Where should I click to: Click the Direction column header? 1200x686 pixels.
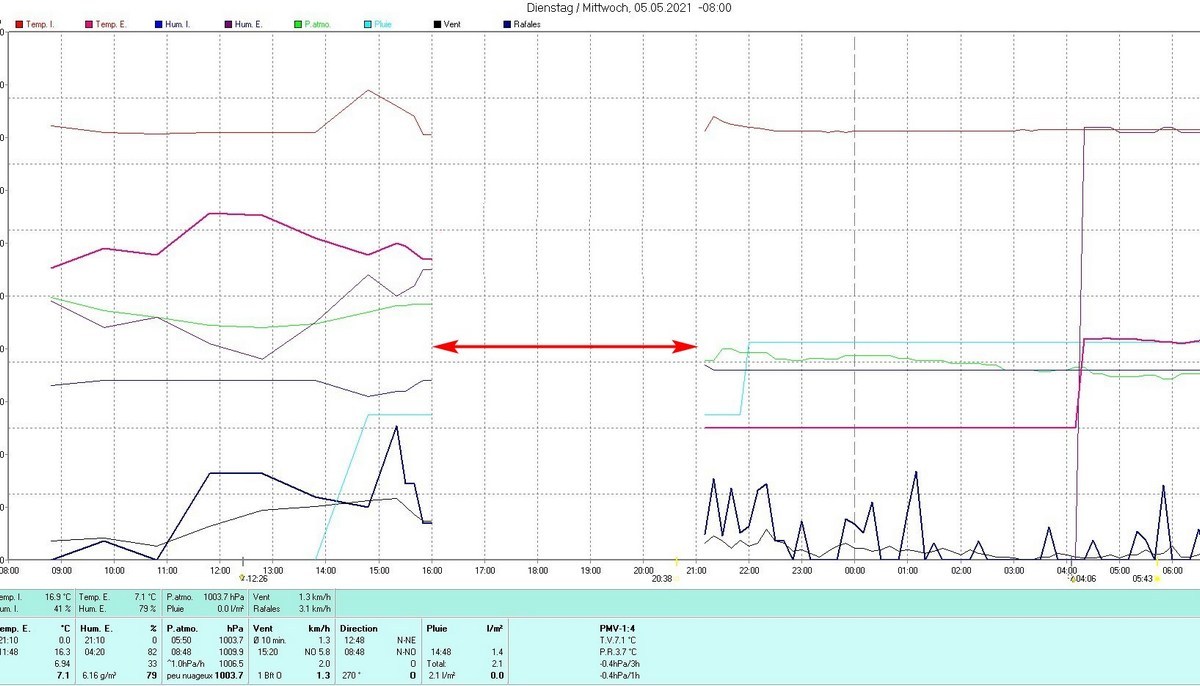coord(360,628)
